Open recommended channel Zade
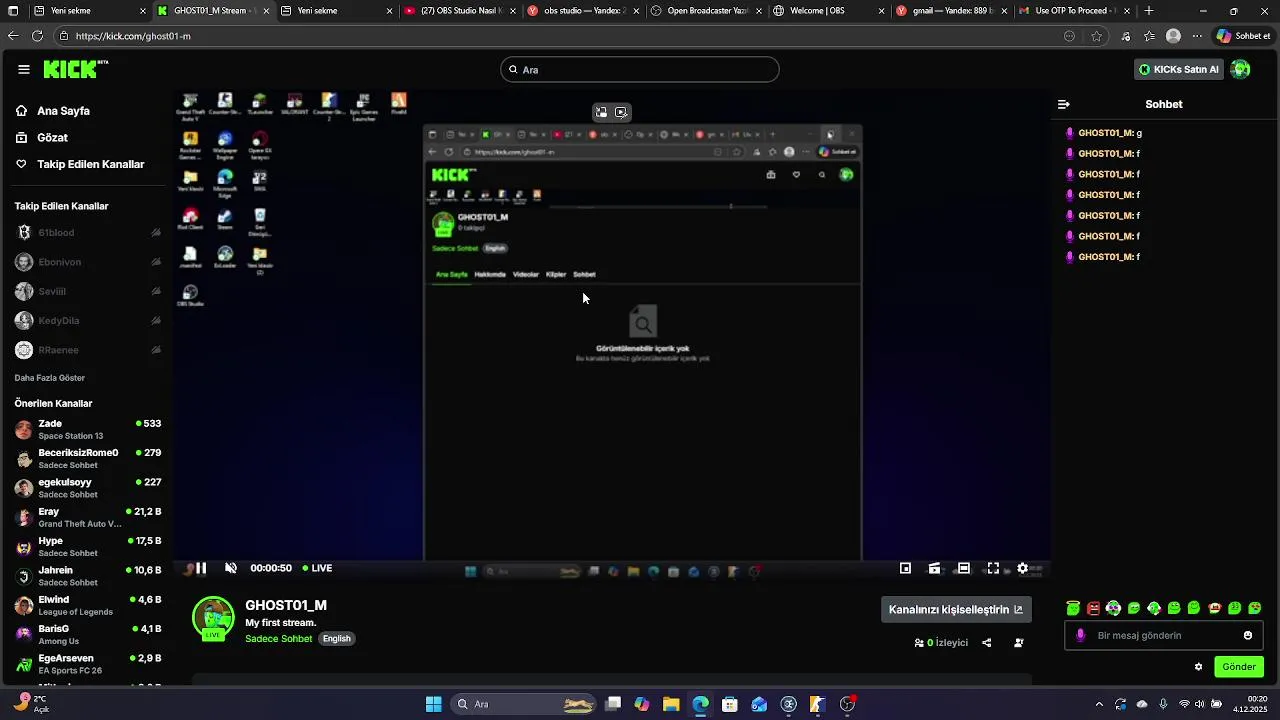Screen dimensions: 1280x720 click(x=88, y=430)
